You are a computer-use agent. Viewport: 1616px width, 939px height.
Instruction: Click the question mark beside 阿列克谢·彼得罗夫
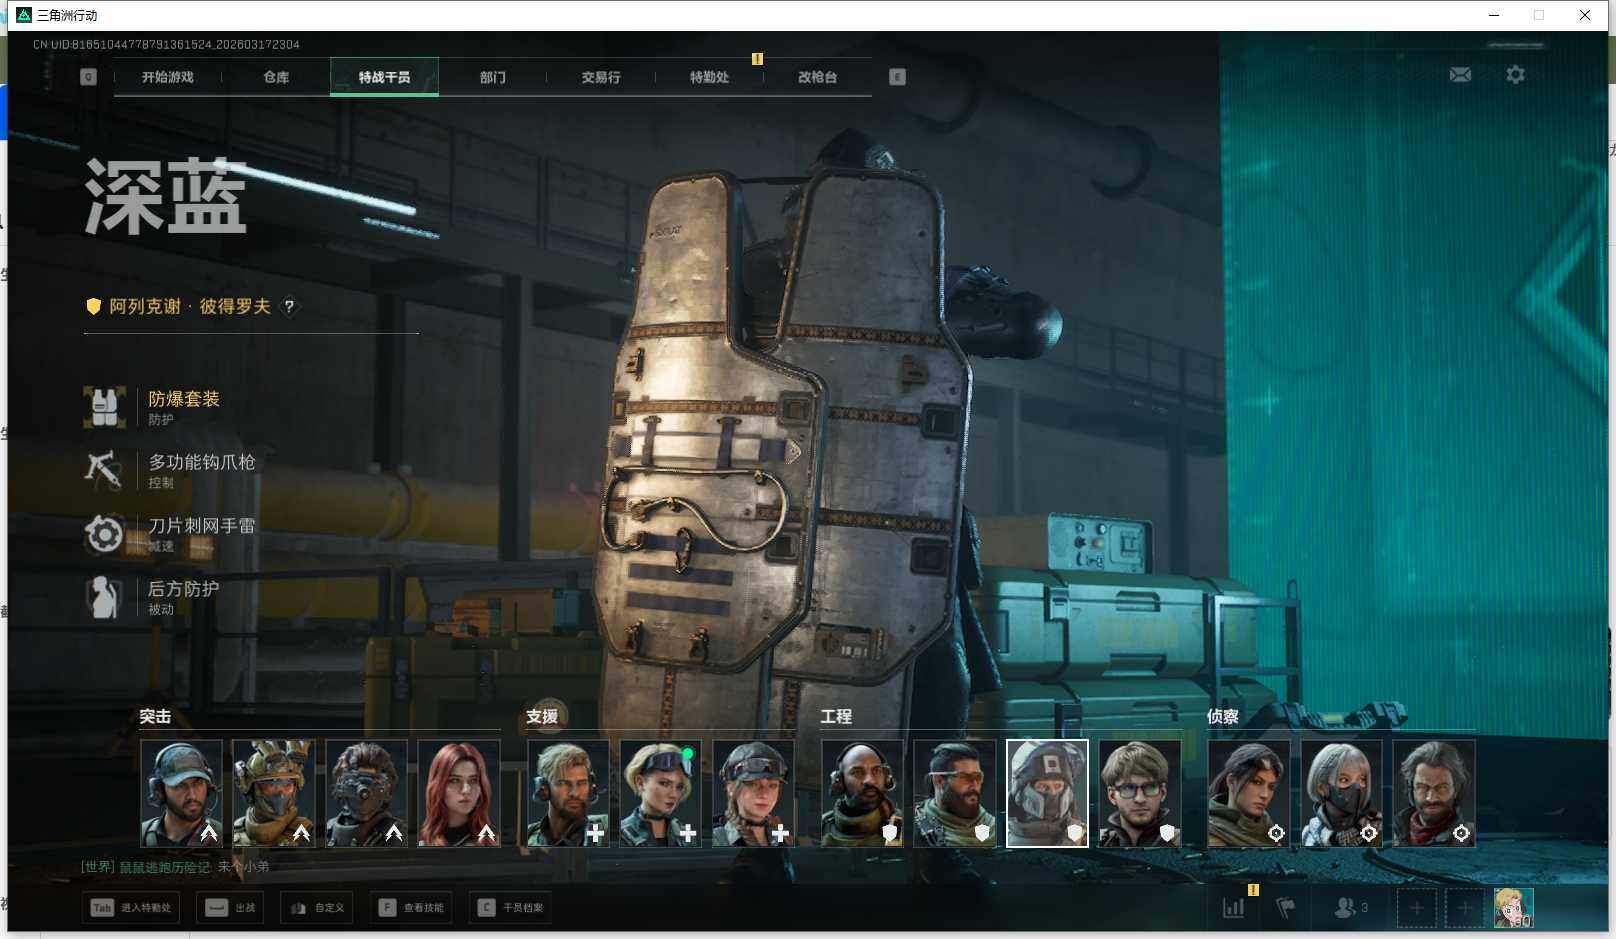pyautogui.click(x=289, y=307)
